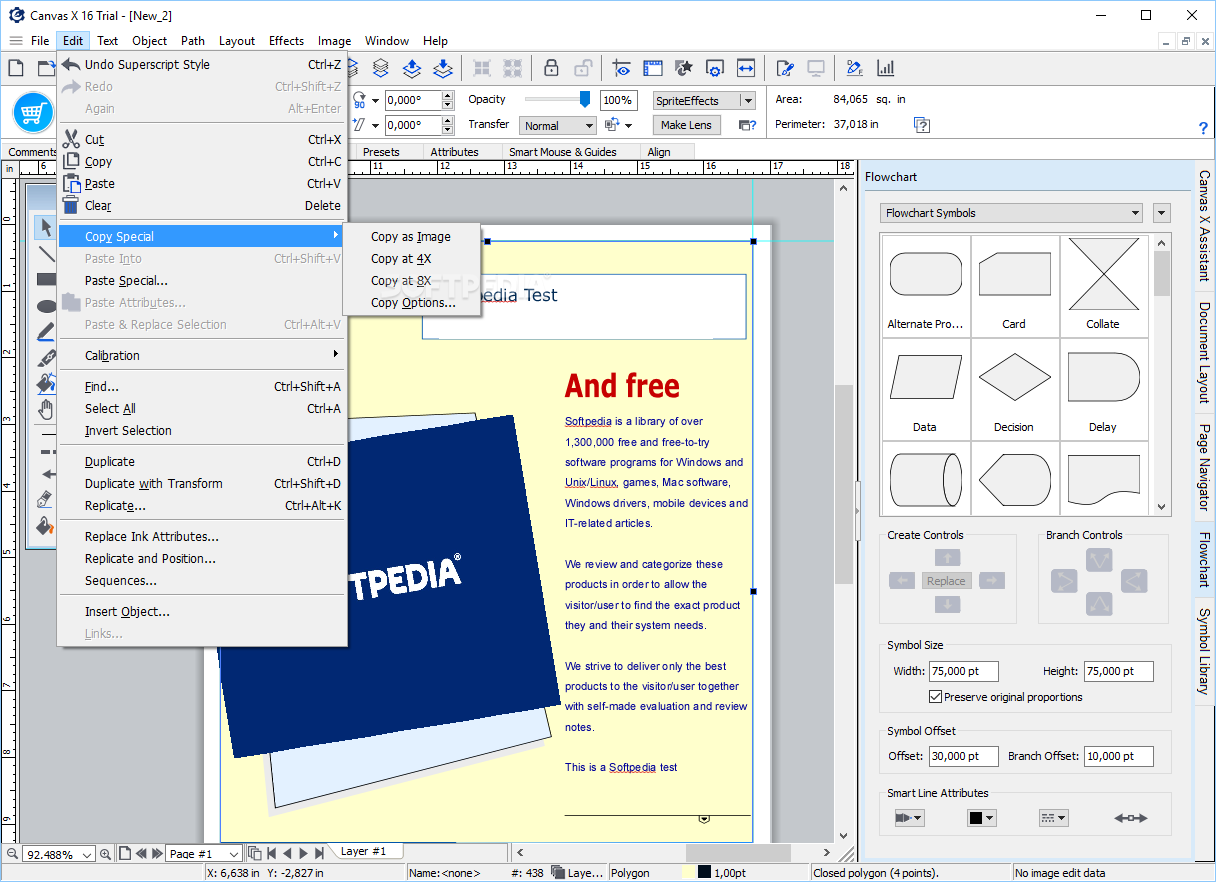
Task: Open the SpriteEffects dropdown
Action: tap(704, 101)
